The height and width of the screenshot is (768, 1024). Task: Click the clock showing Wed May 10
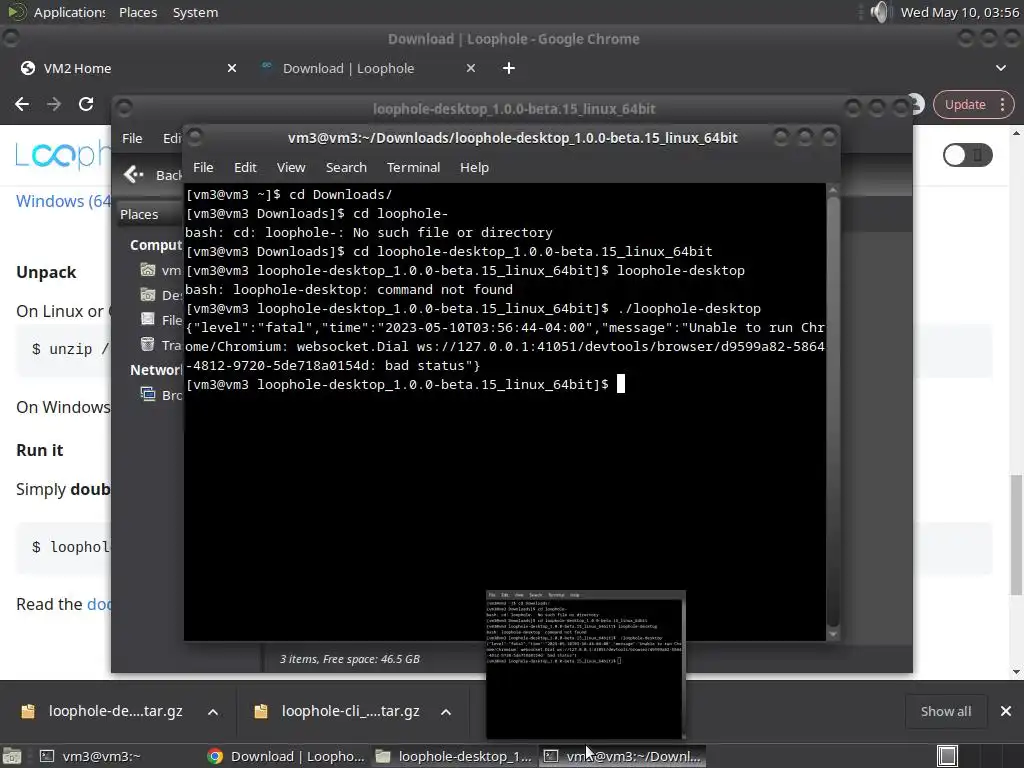click(959, 12)
